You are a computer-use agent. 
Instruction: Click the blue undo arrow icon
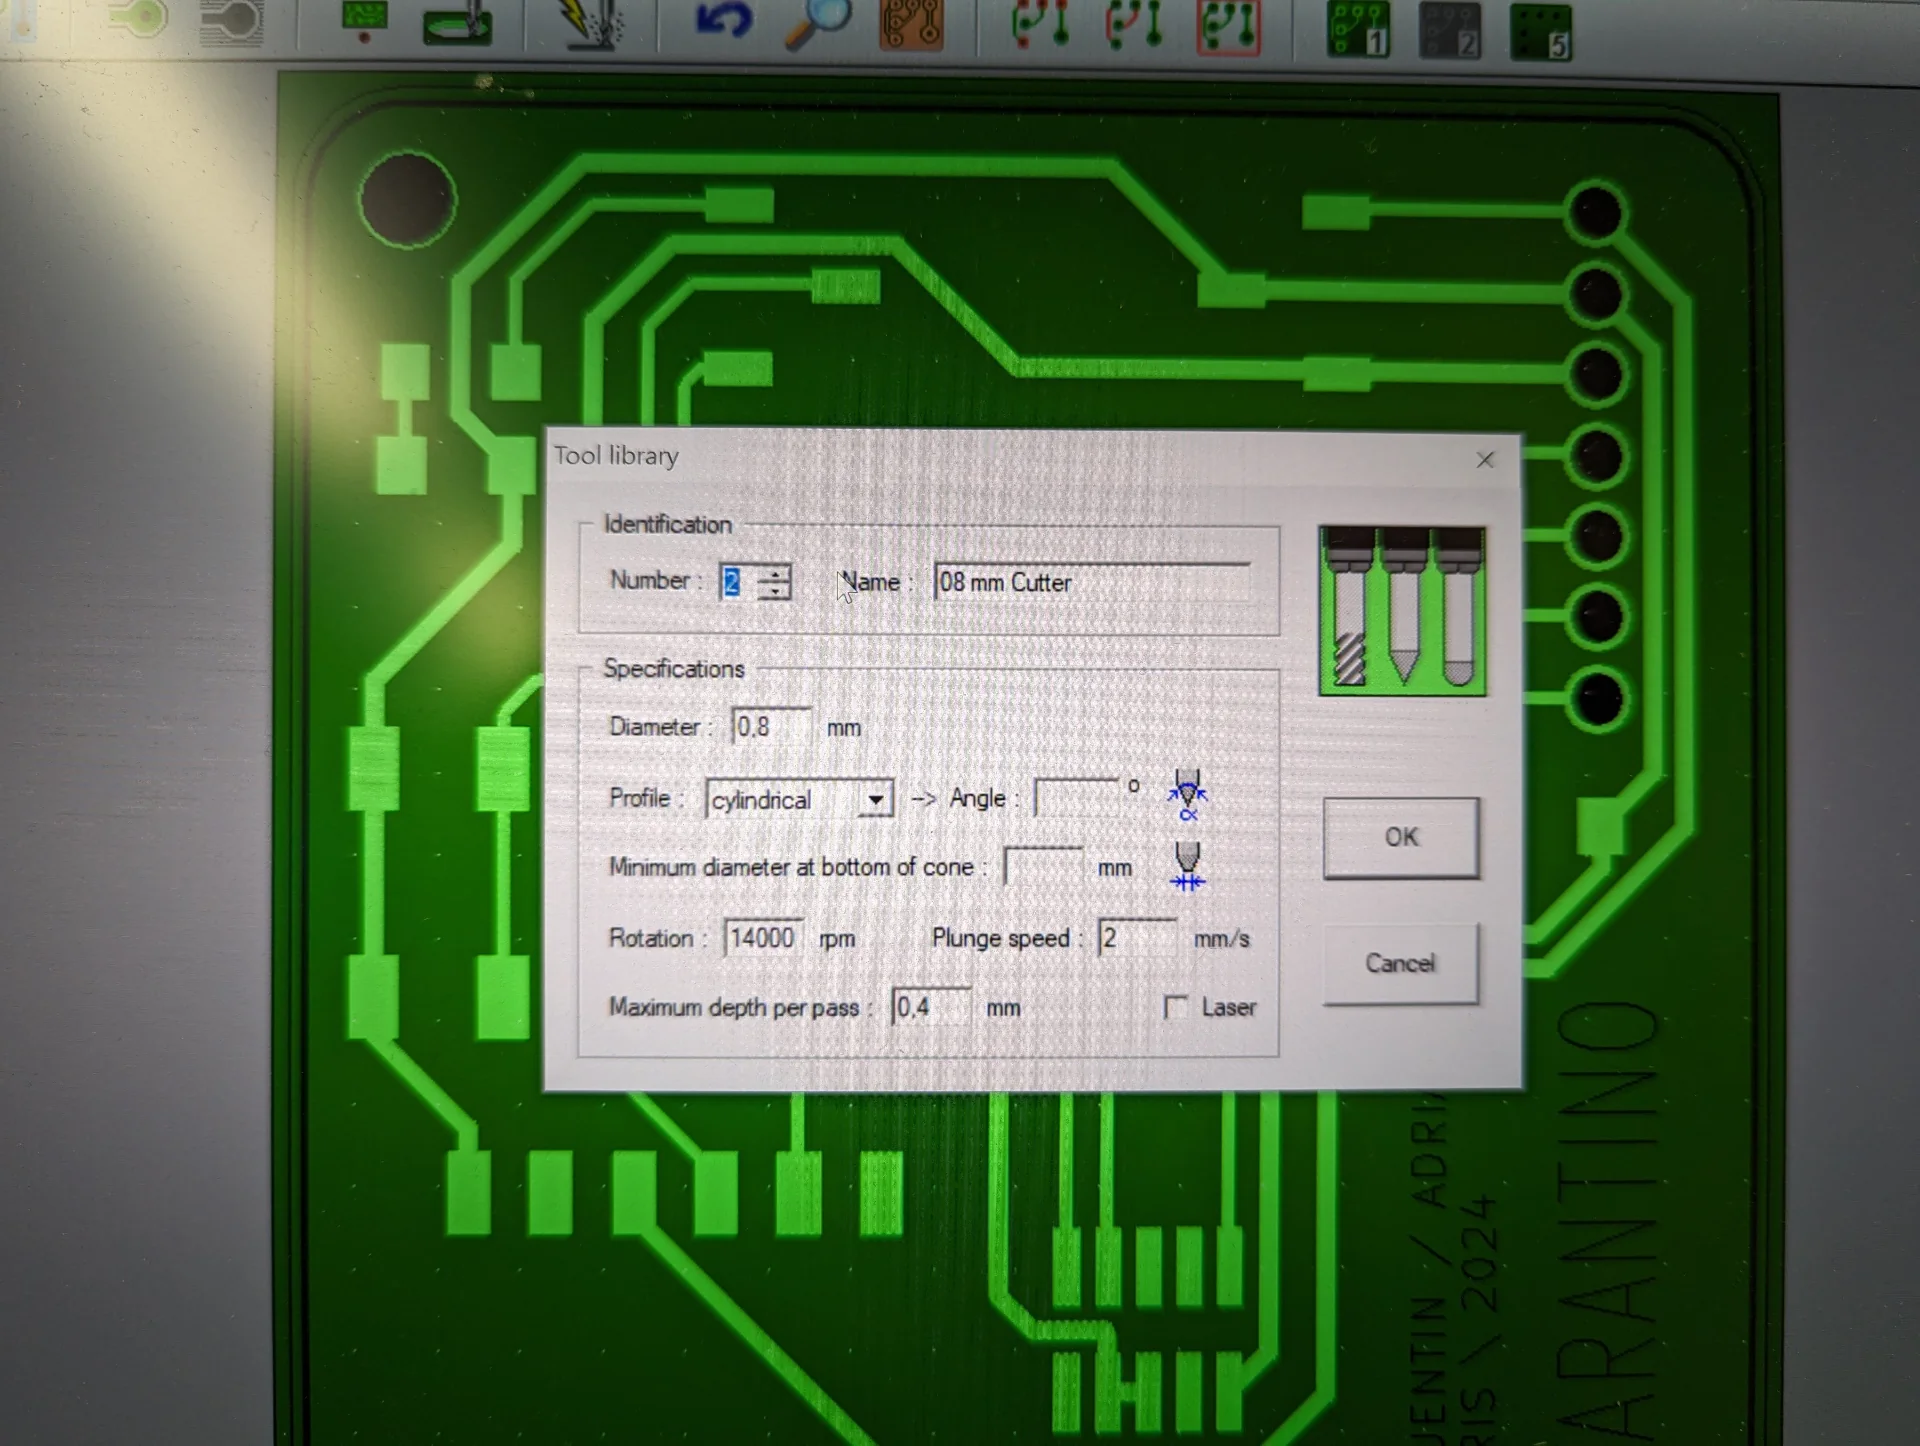coord(723,20)
